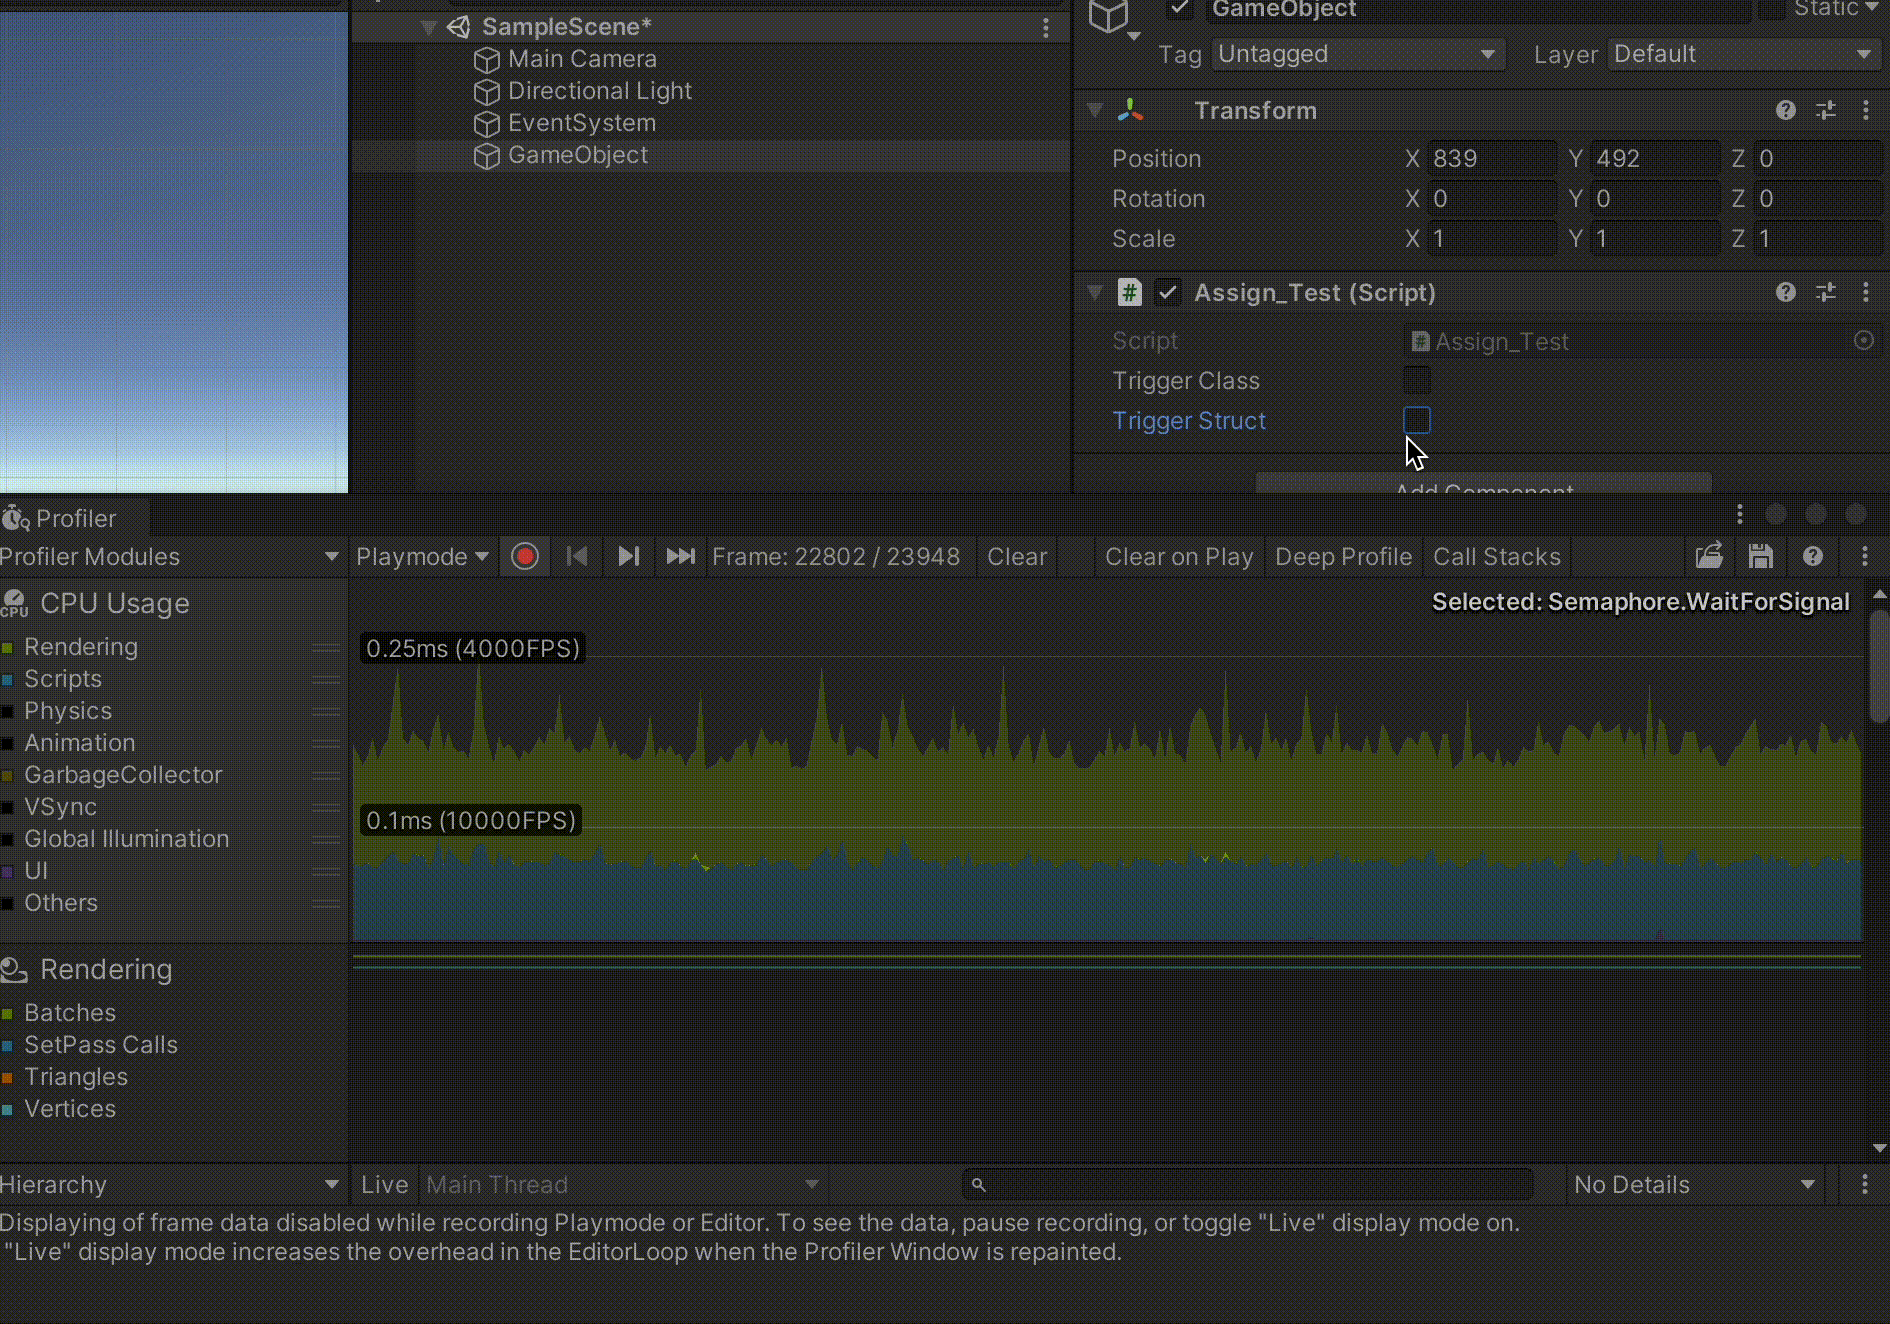
Task: Collapse the Transform component
Action: pyautogui.click(x=1095, y=110)
